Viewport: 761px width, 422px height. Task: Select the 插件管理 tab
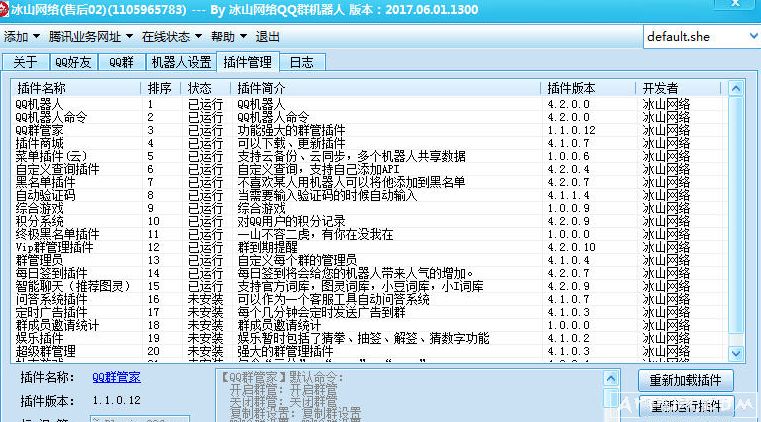click(x=248, y=62)
